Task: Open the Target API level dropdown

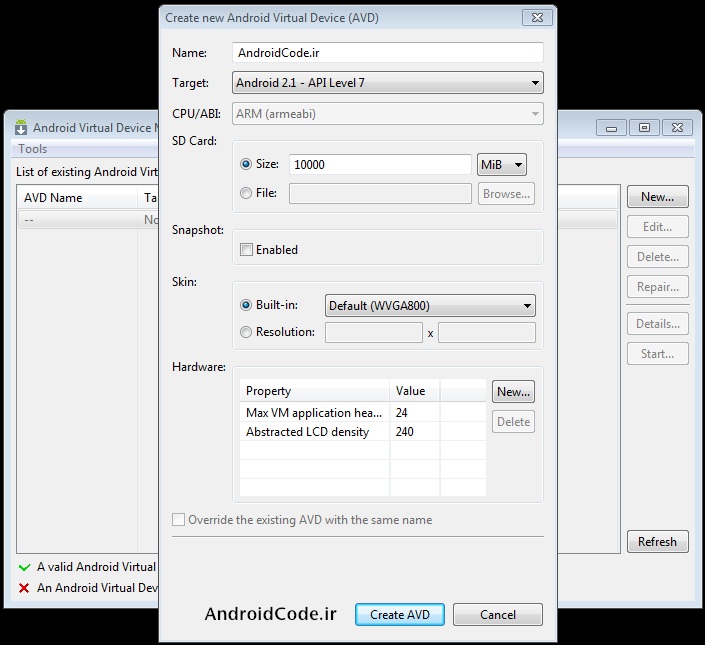Action: pyautogui.click(x=388, y=83)
